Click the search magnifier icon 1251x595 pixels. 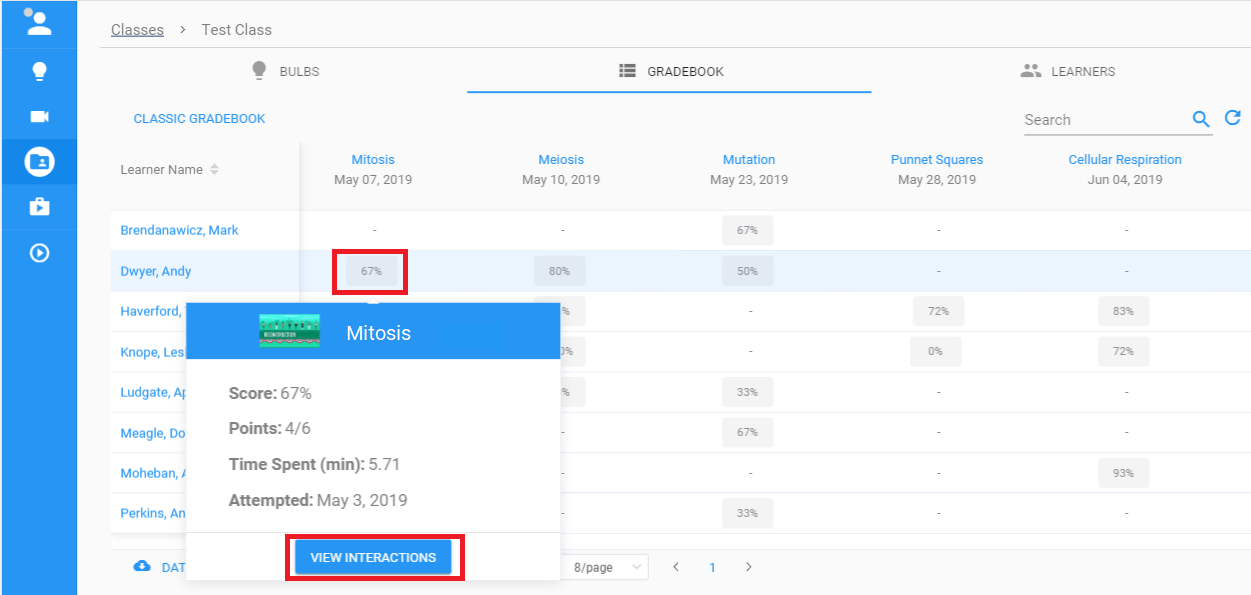tap(1200, 118)
